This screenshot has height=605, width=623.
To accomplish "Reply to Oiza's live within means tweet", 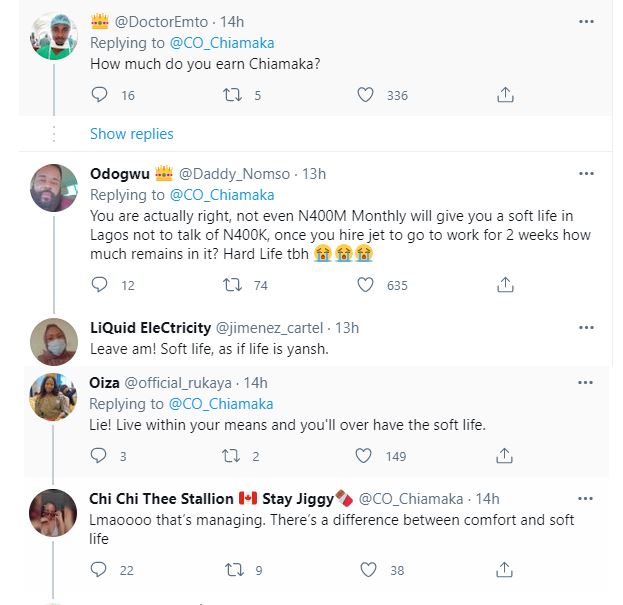I will coord(99,456).
